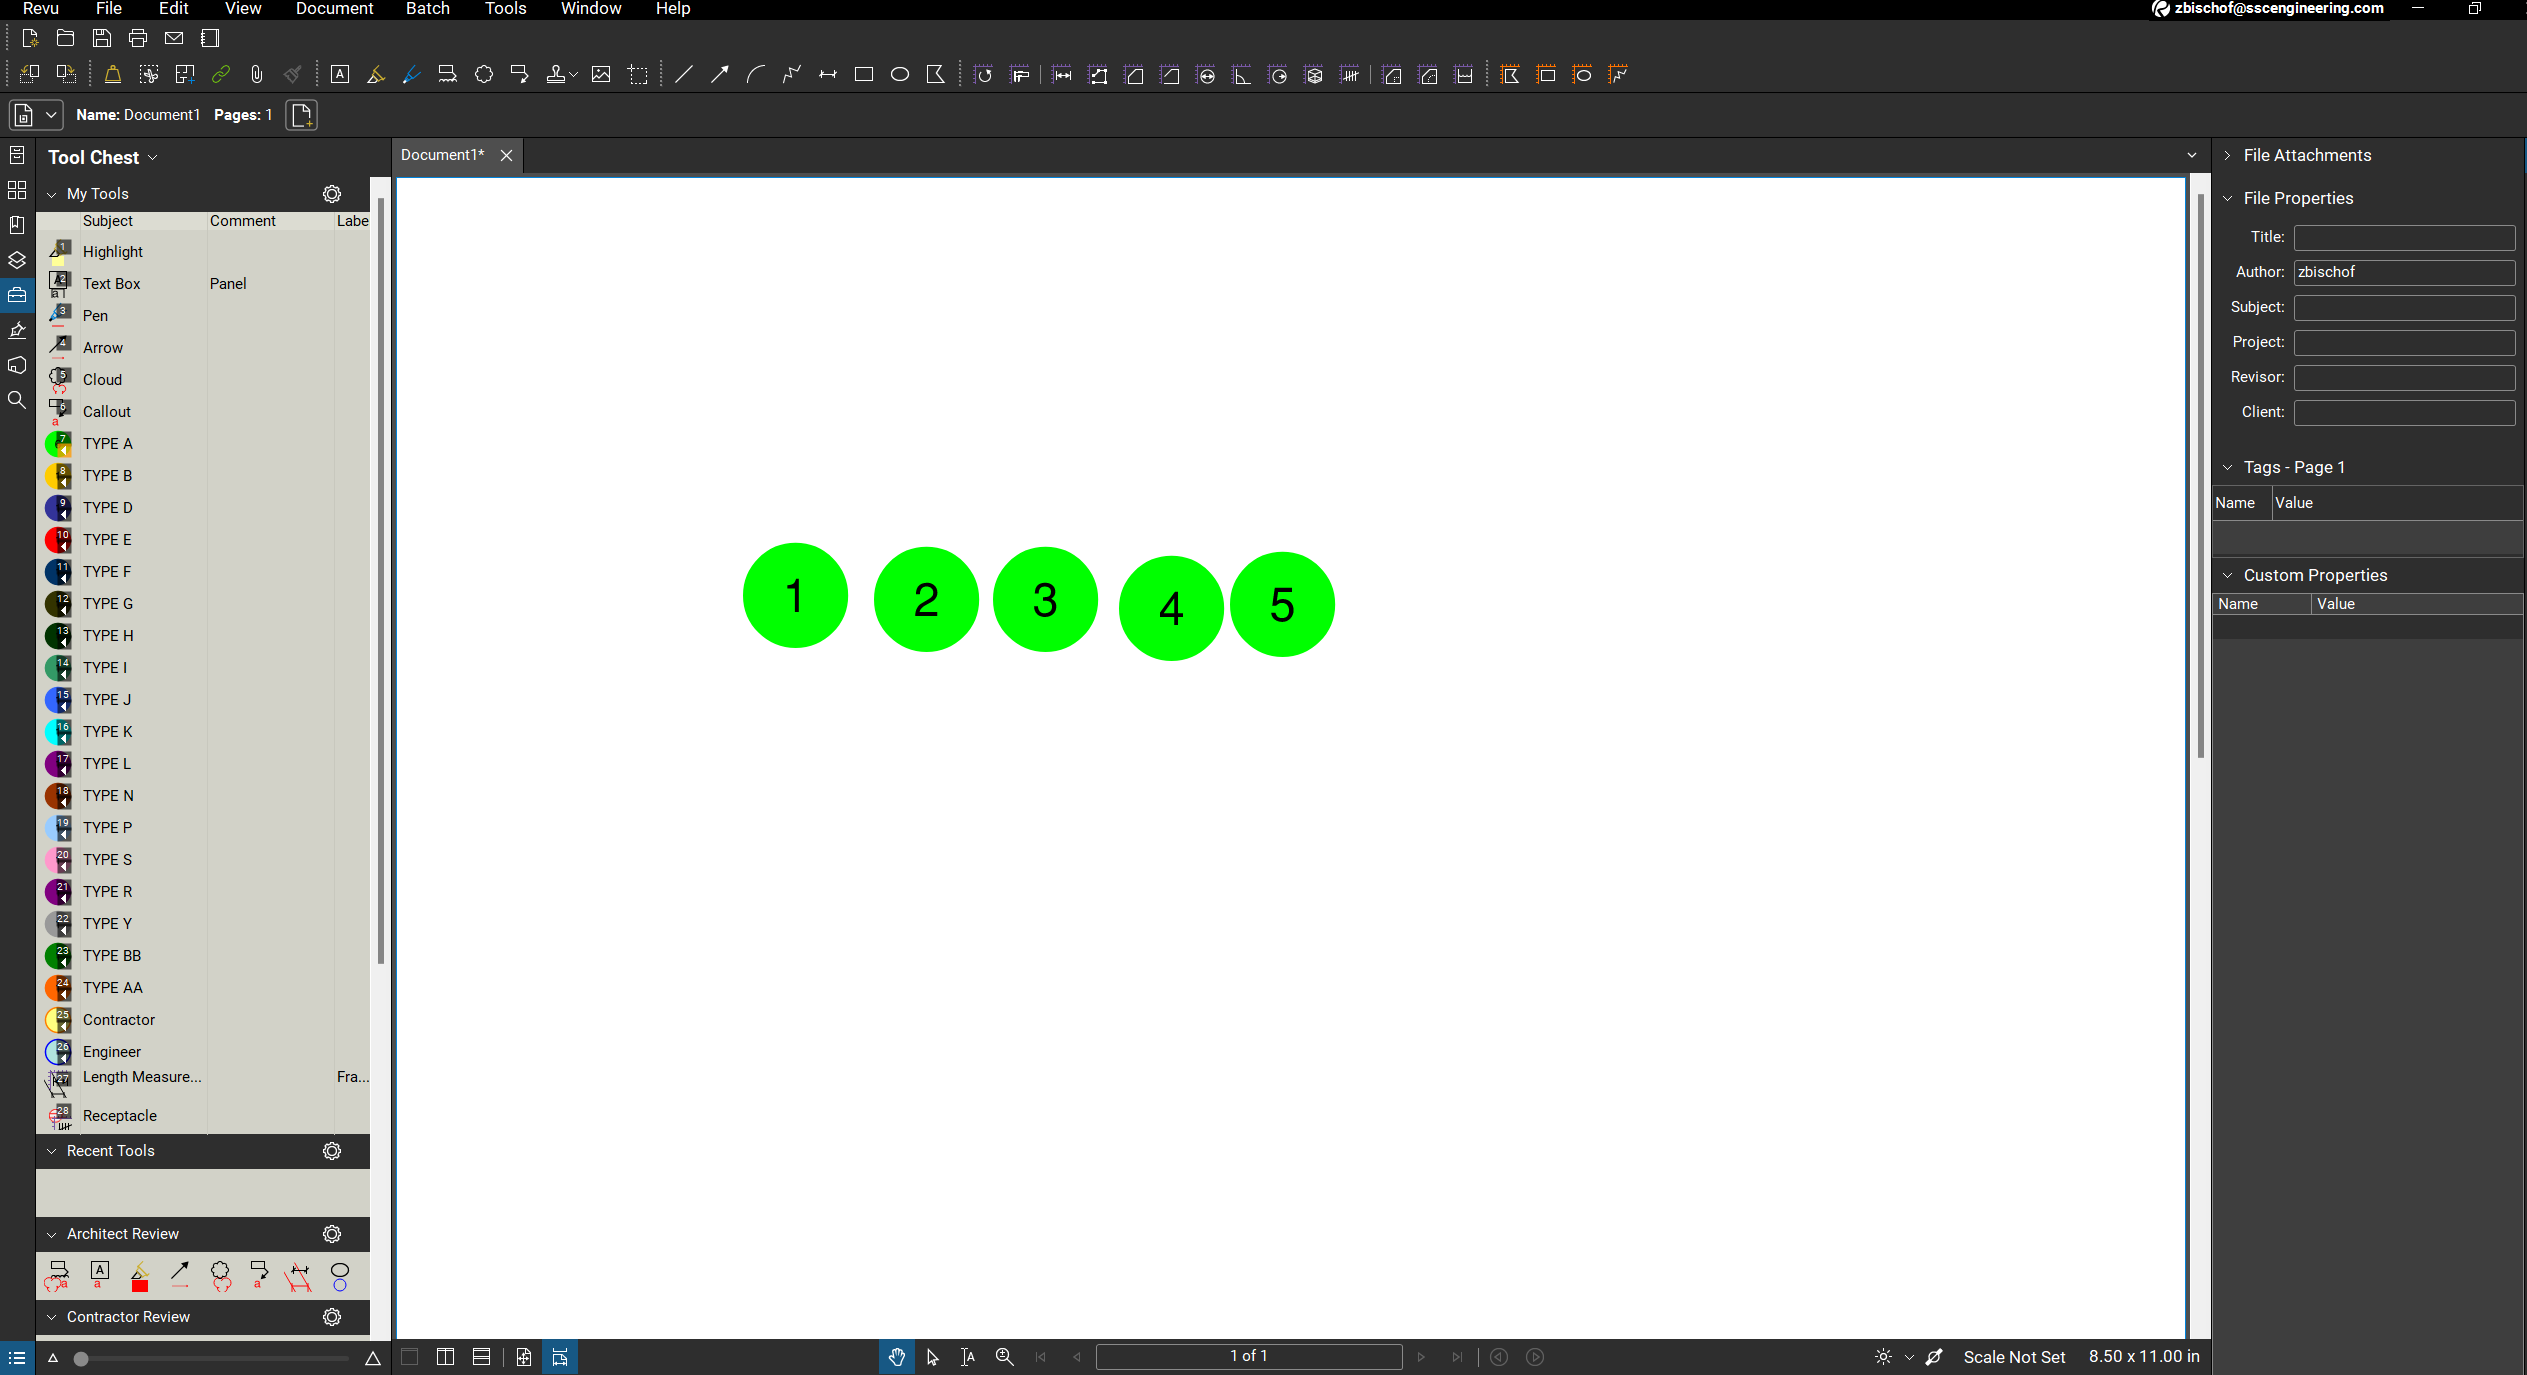The image size is (2527, 1375).
Task: Open the Batch menu
Action: 427,9
